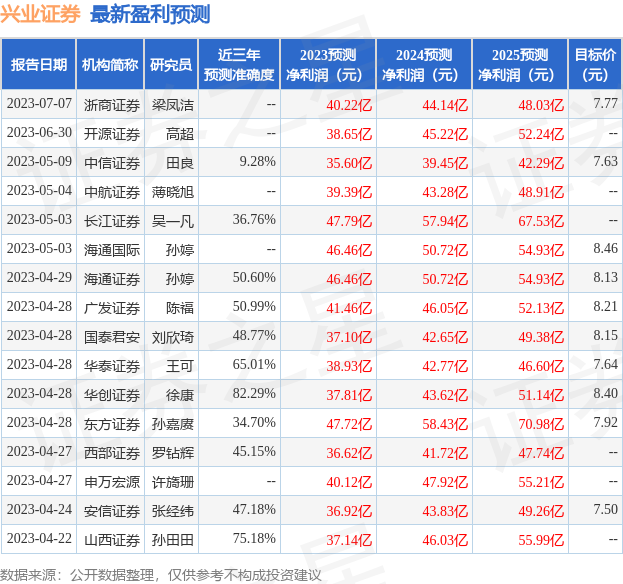Viewport: 623px width, 584px height.
Task: Click the 研究员 column header
Action: coord(171,65)
